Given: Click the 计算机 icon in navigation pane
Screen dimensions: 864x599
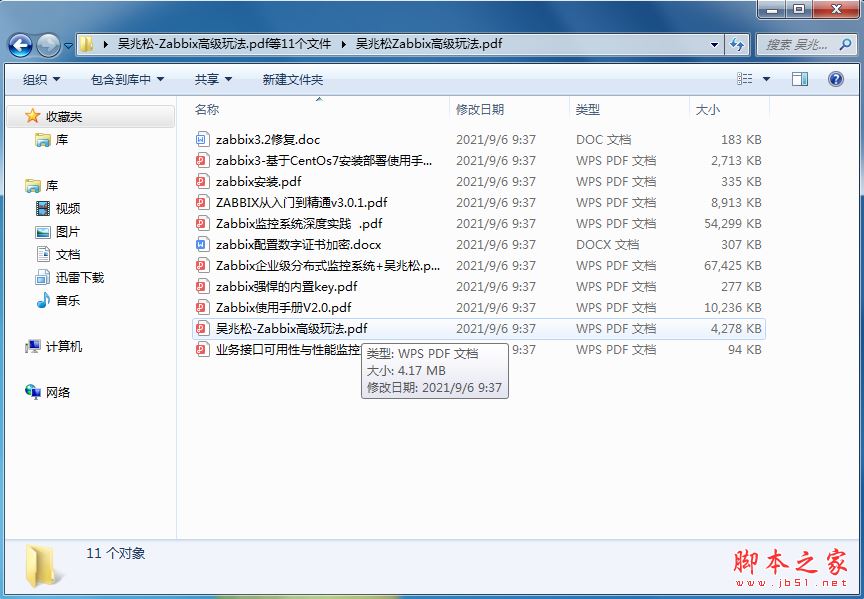Looking at the screenshot, I should coord(33,346).
